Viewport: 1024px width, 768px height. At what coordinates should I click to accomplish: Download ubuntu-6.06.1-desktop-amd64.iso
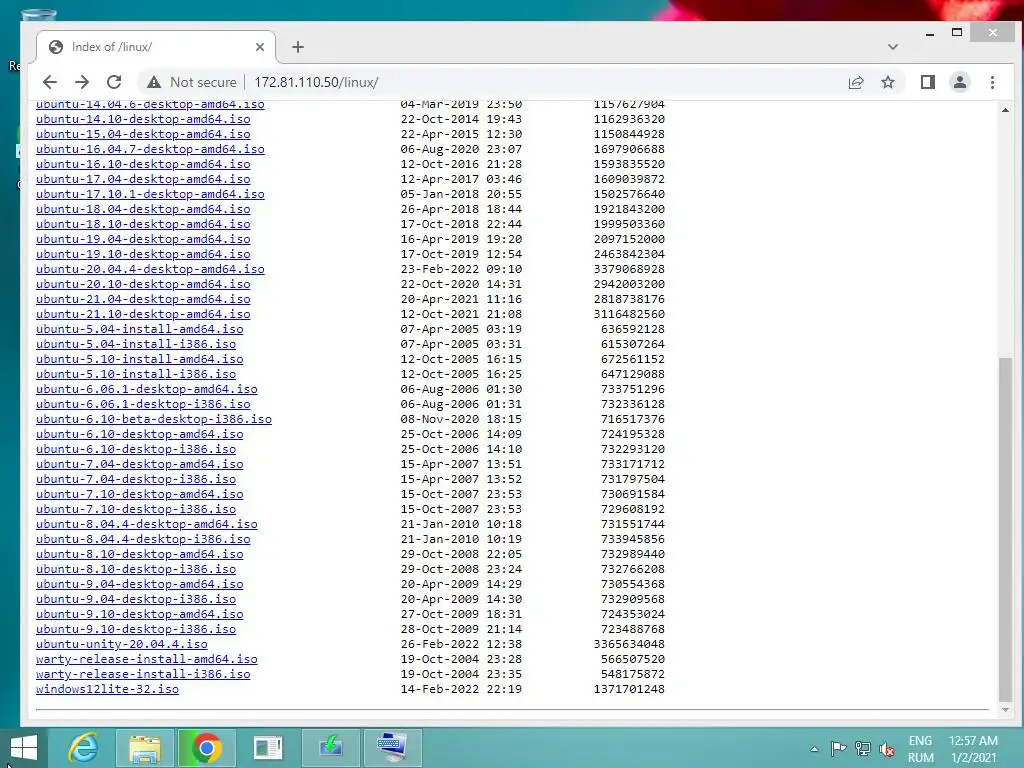pos(146,389)
